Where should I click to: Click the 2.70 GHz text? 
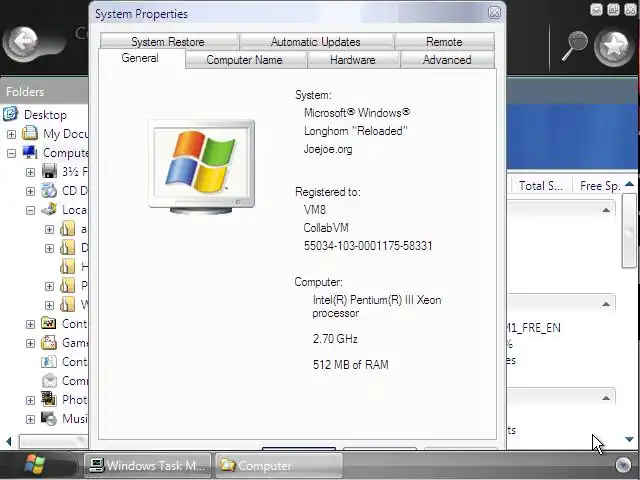335,339
